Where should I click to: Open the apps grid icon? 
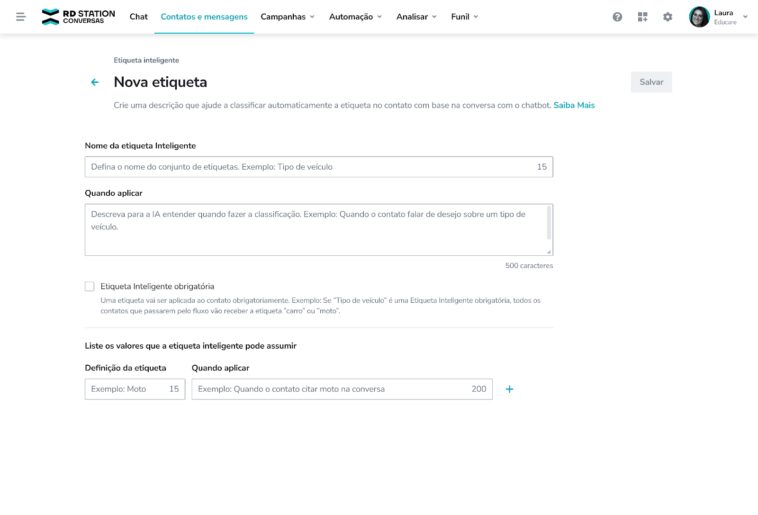(x=643, y=17)
